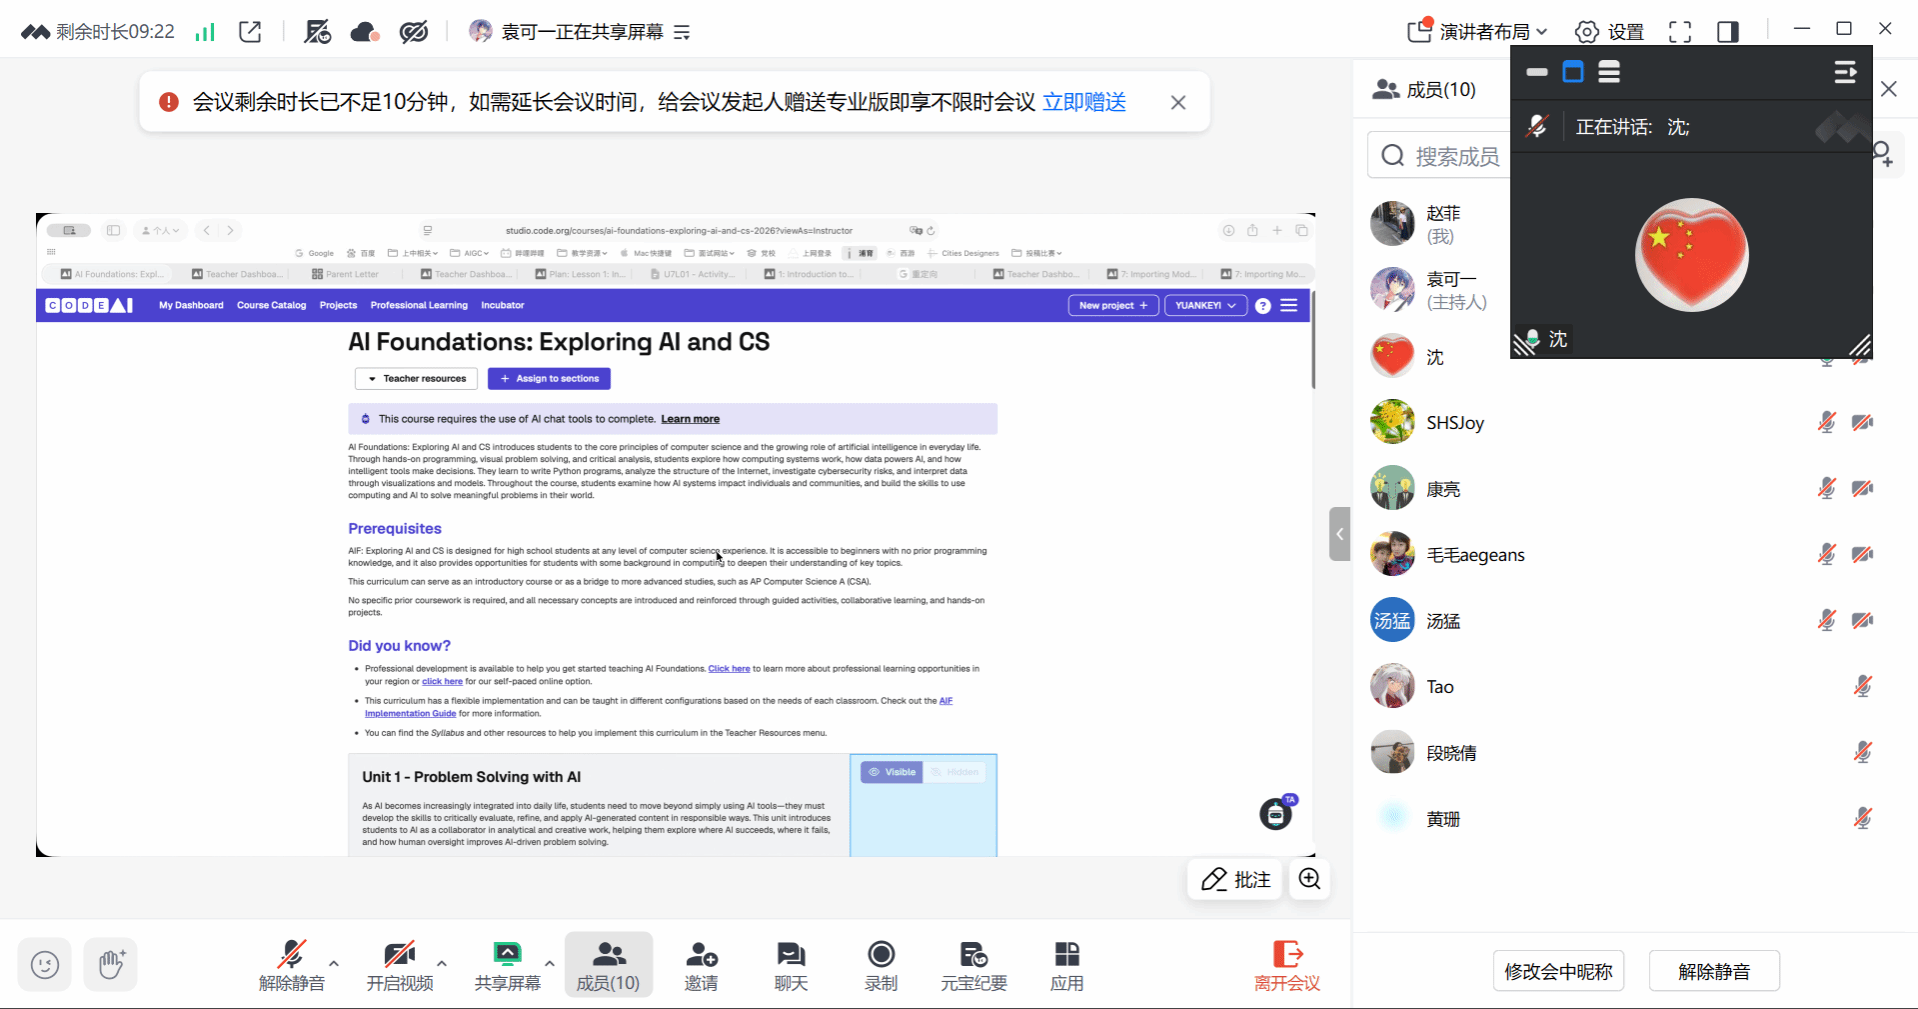Screen dimensions: 1918x1009
Task: Open the emoji reactions icon
Action: coord(45,964)
